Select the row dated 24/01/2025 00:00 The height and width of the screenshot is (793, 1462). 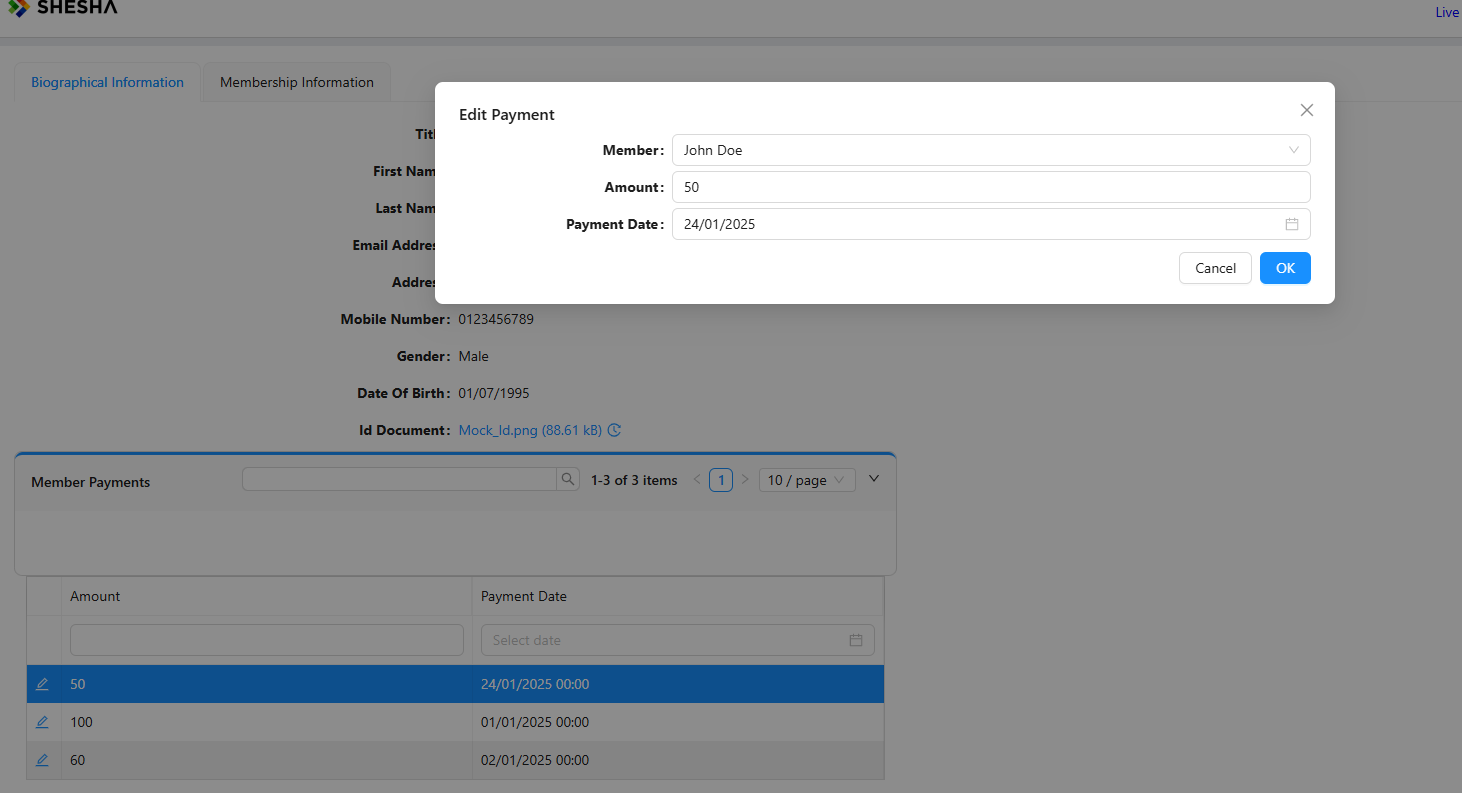(456, 684)
